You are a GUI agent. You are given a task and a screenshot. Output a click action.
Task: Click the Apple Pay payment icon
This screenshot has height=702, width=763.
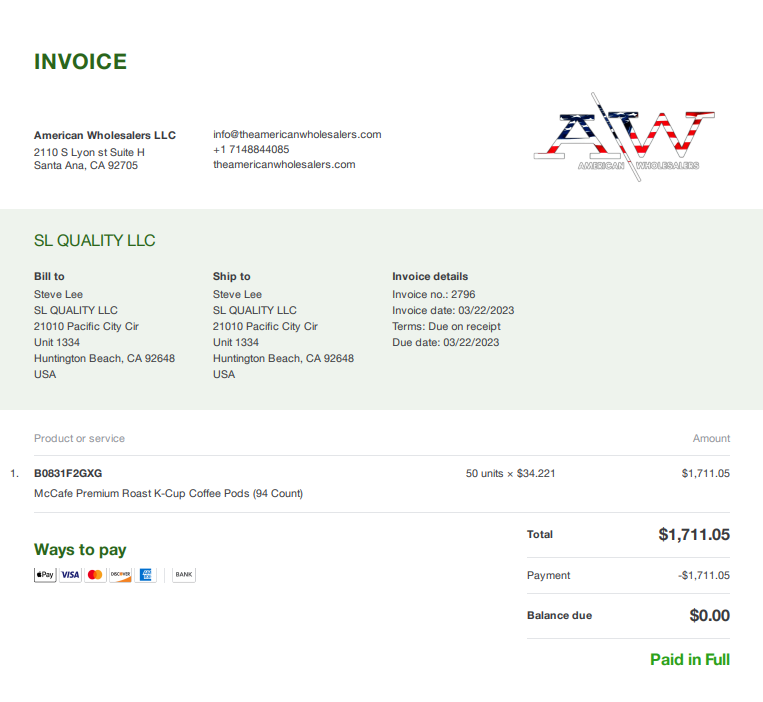click(45, 575)
